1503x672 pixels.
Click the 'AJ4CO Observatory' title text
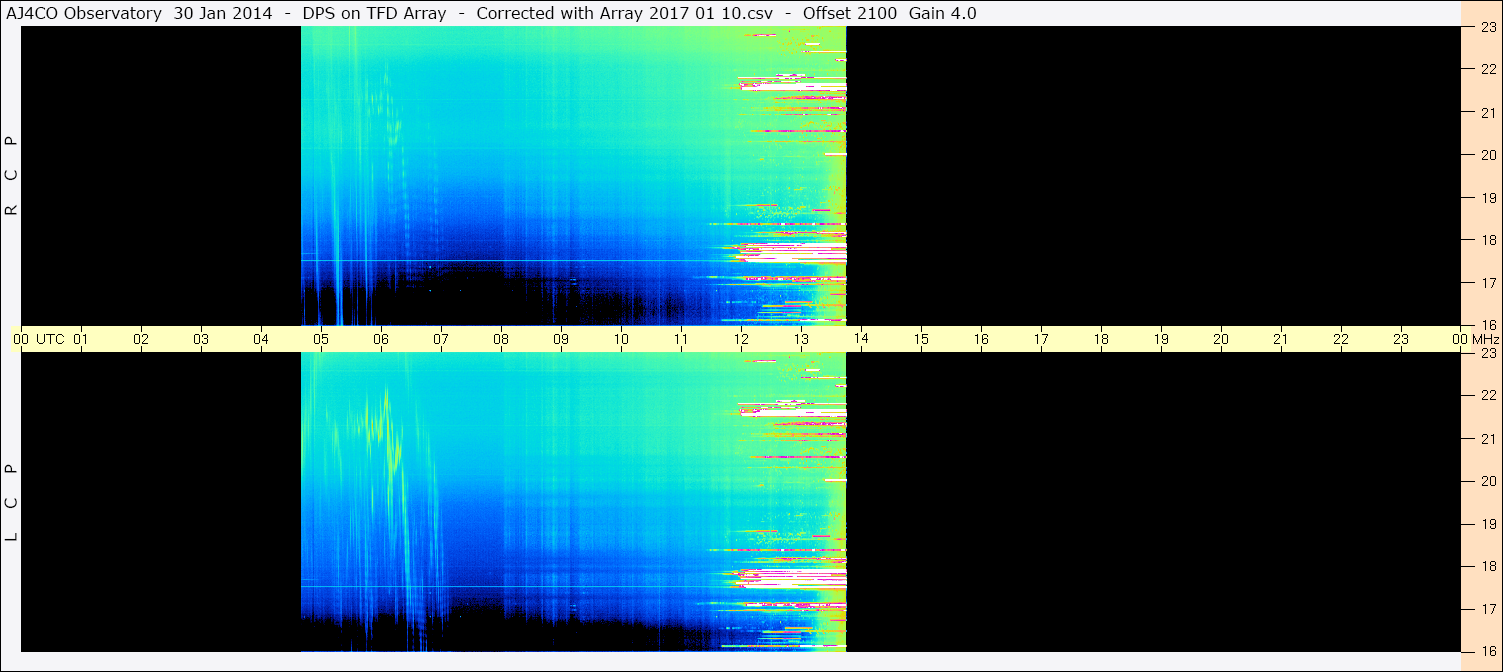(86, 13)
